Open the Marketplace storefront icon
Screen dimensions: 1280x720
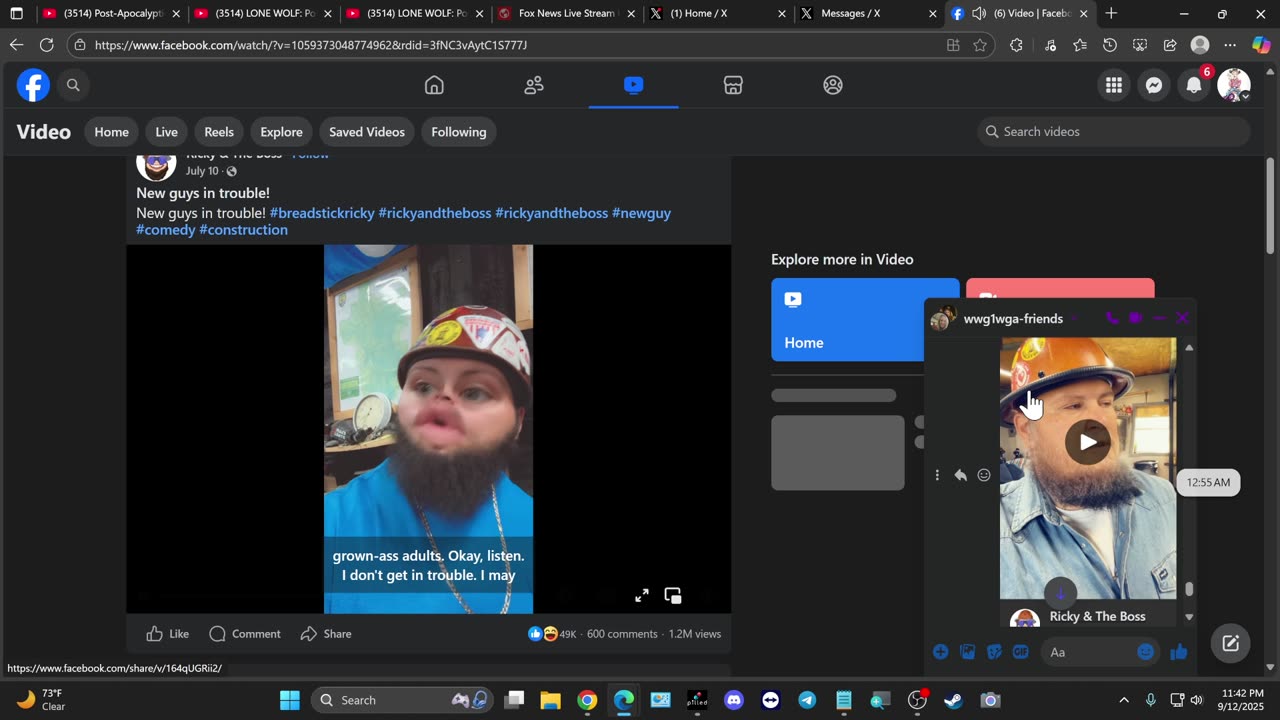point(733,85)
